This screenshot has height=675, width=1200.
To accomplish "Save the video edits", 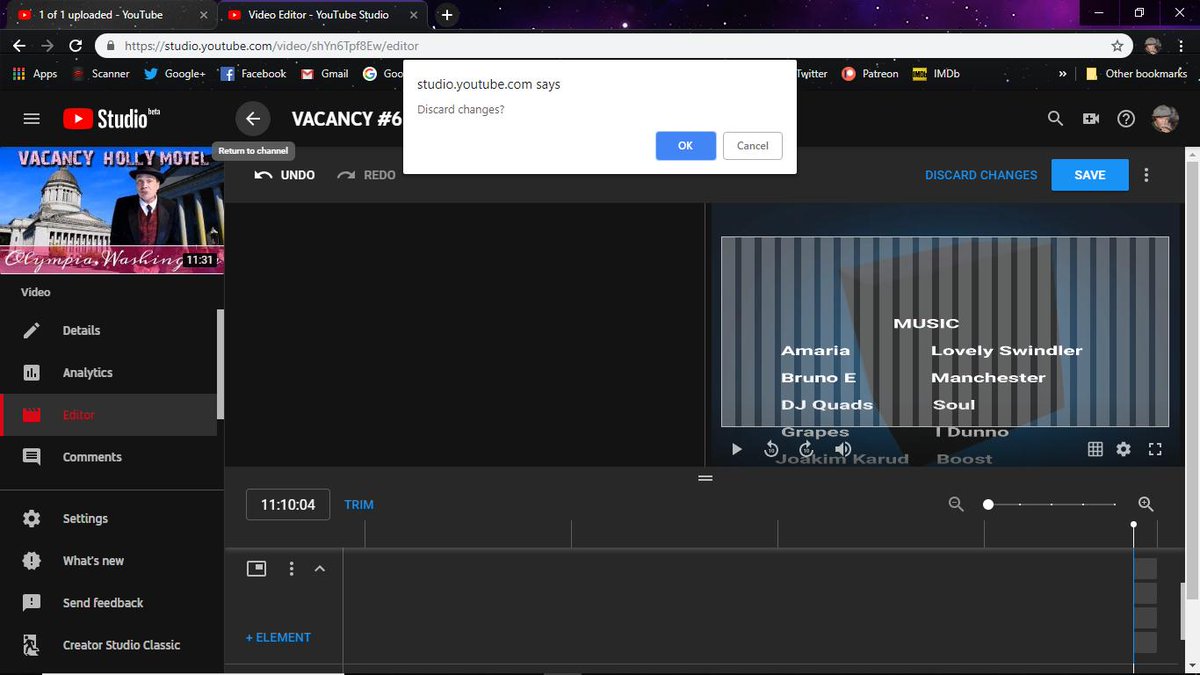I will pyautogui.click(x=1090, y=175).
